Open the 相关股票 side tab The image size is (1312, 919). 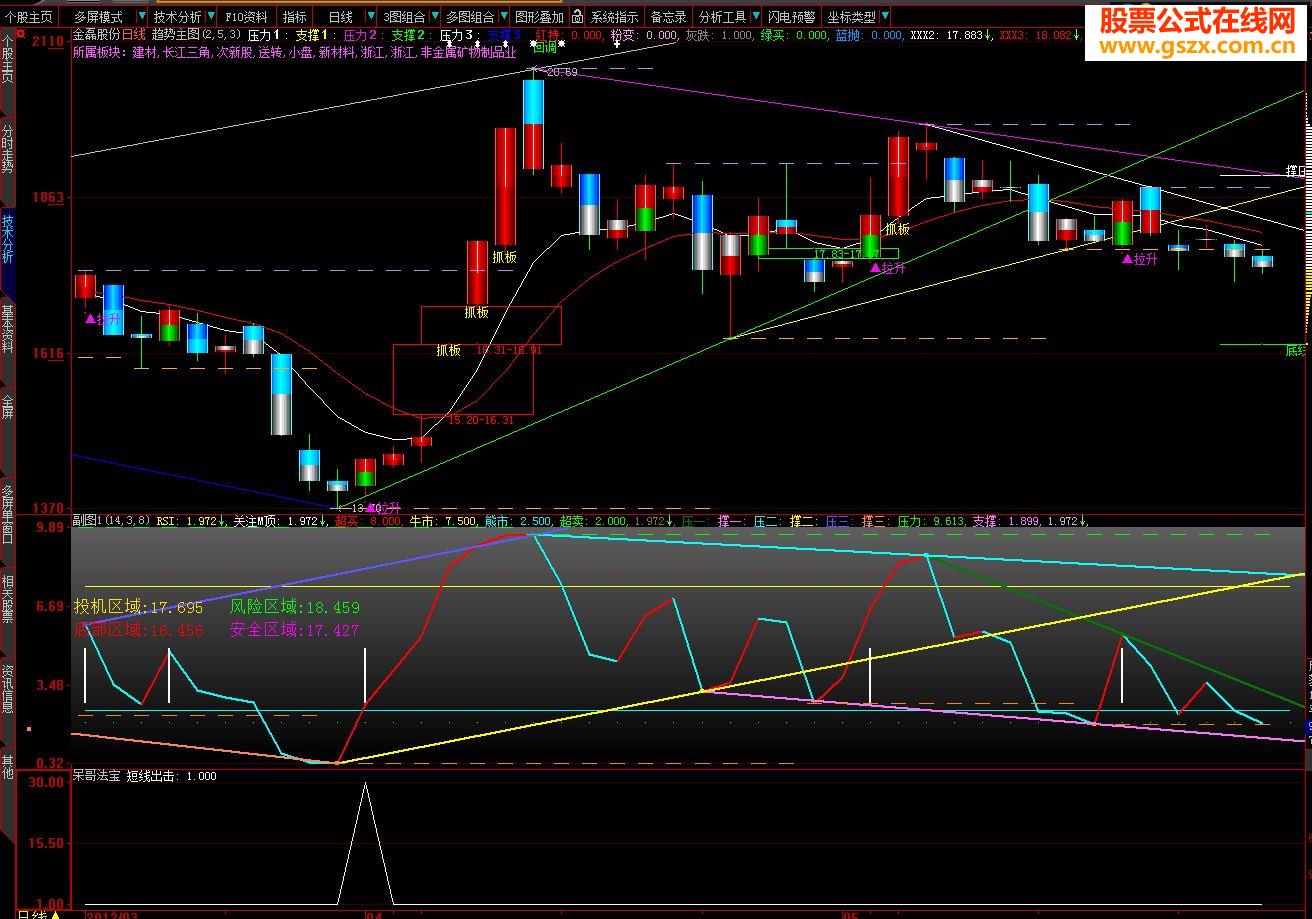point(8,598)
